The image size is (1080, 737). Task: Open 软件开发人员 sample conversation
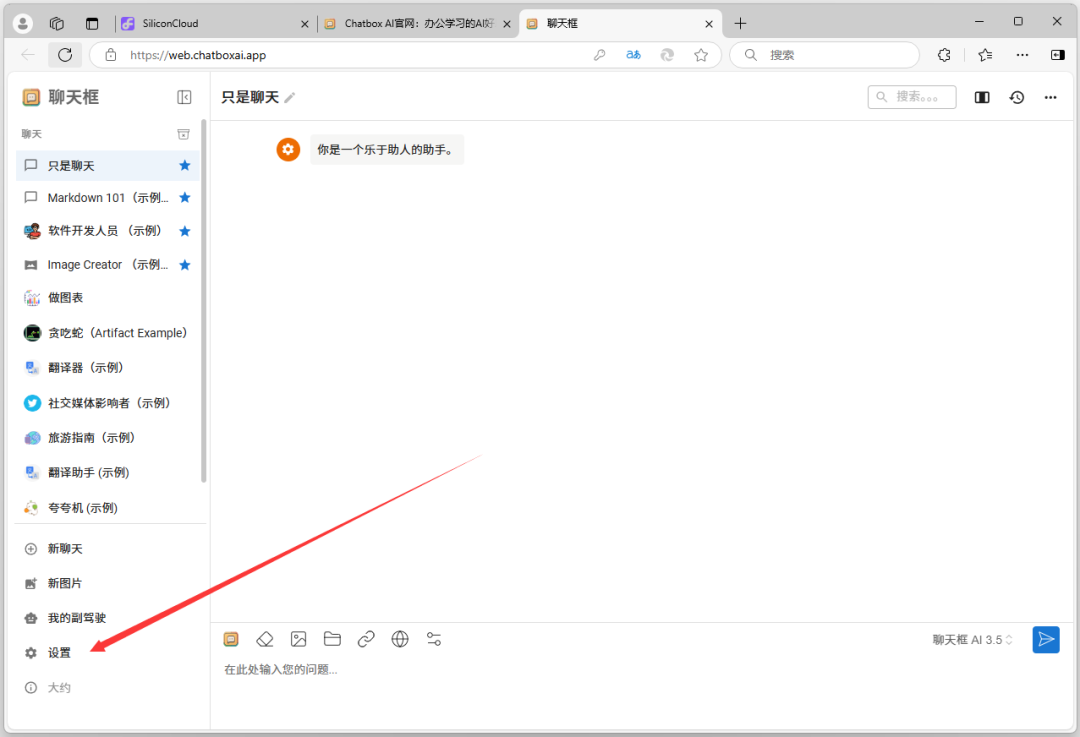(107, 231)
